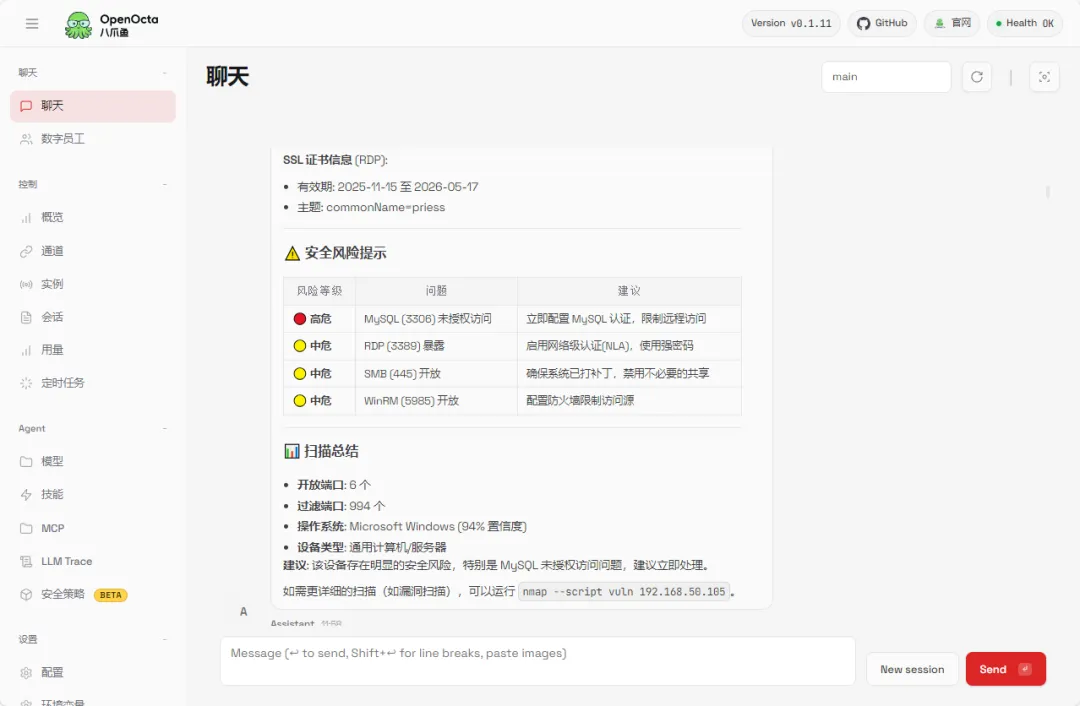Toggle focus mode icon at top right

(1044, 77)
